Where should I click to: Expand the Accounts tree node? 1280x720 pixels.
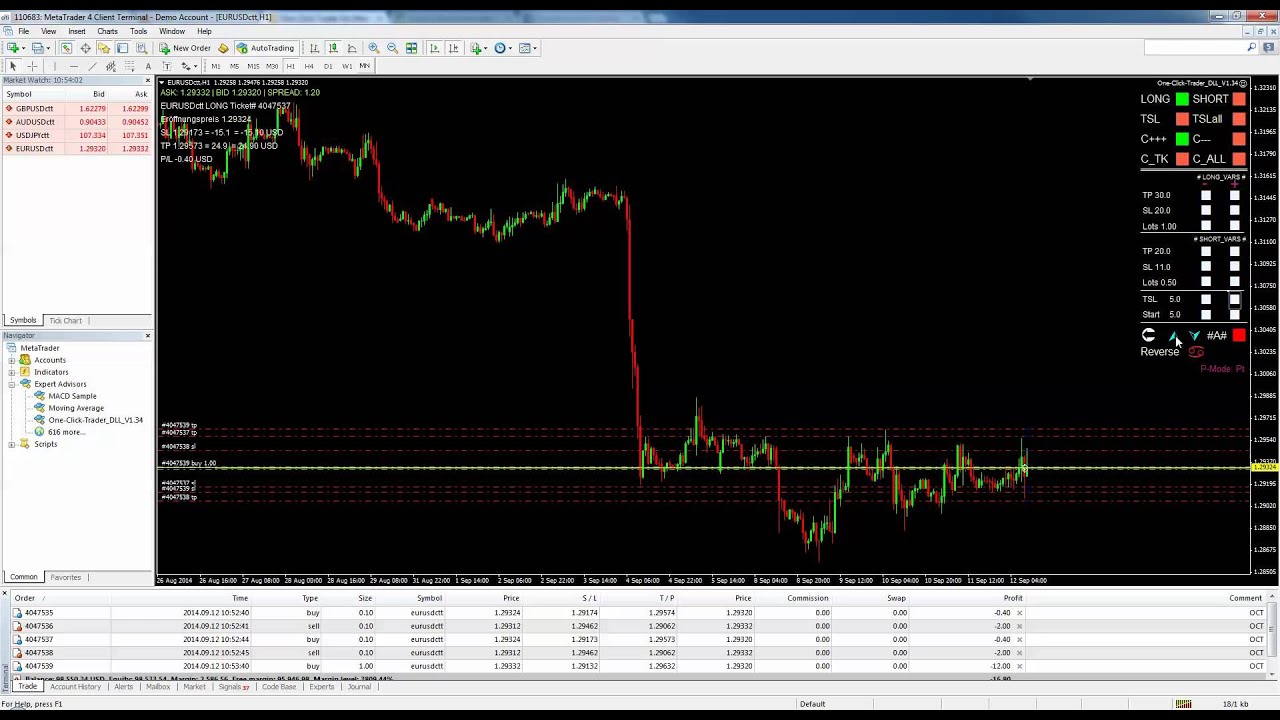pos(11,360)
